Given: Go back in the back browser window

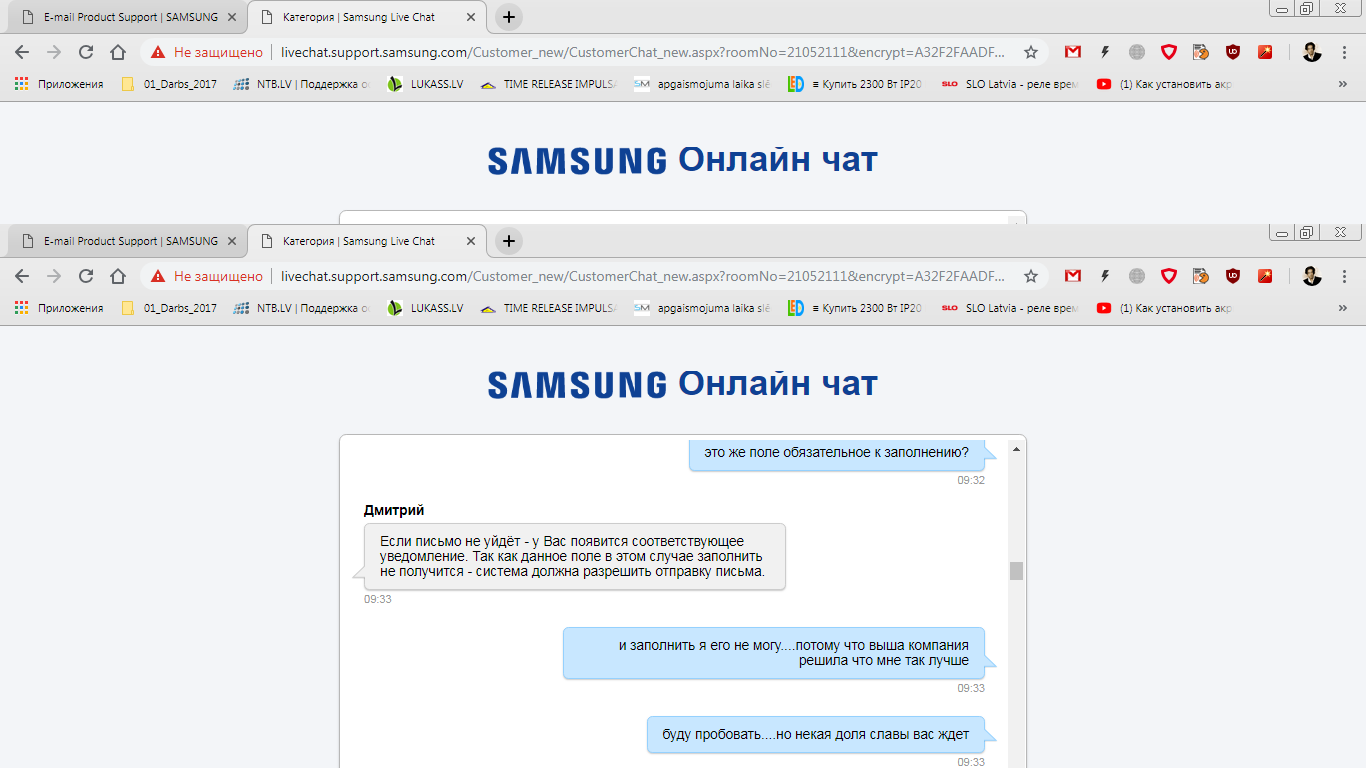Looking at the screenshot, I should click(22, 52).
